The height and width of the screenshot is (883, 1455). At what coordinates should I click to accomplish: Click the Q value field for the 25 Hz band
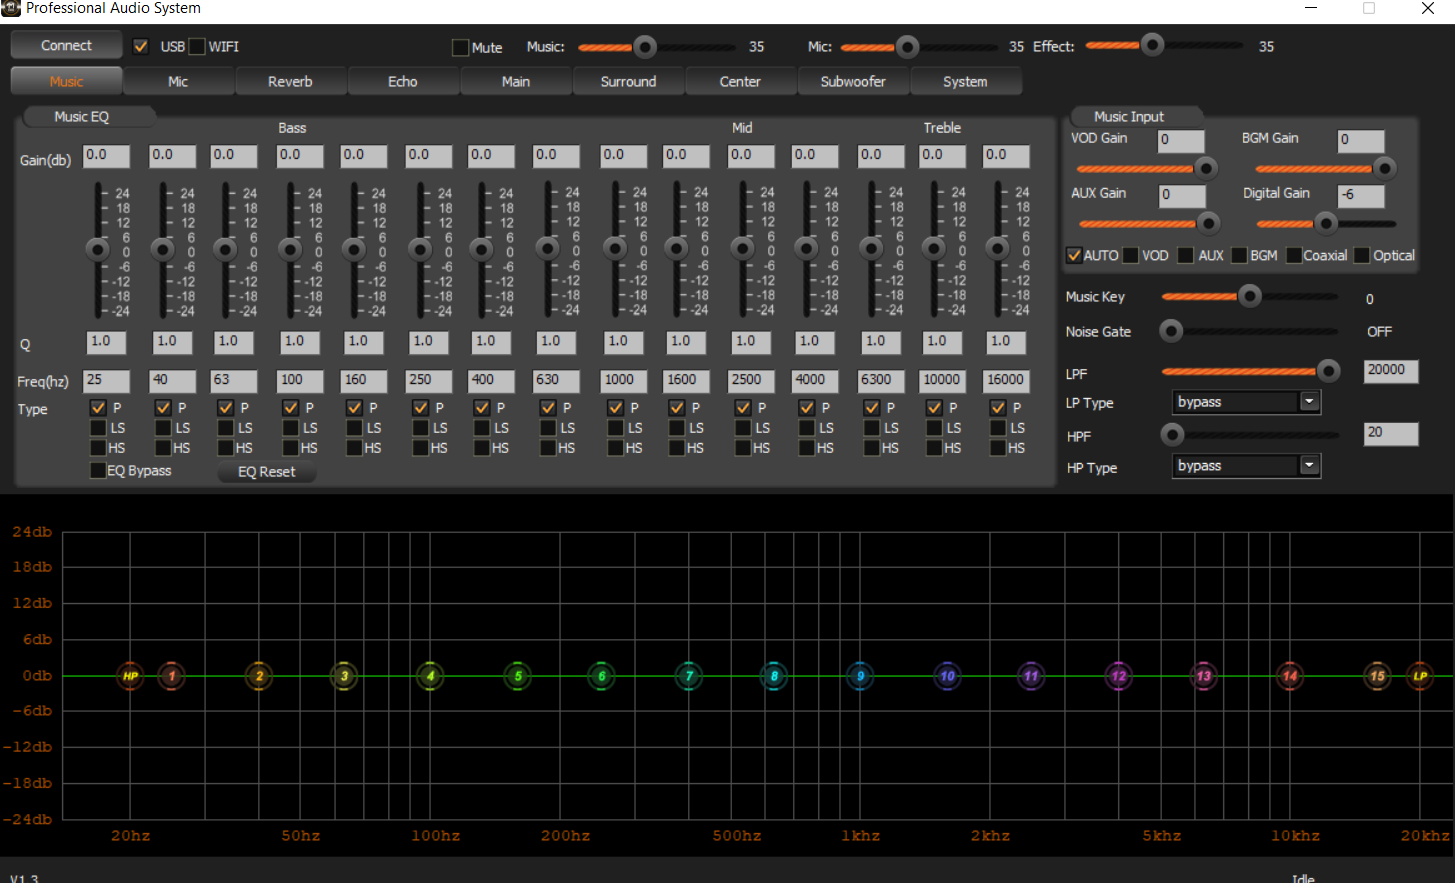106,342
